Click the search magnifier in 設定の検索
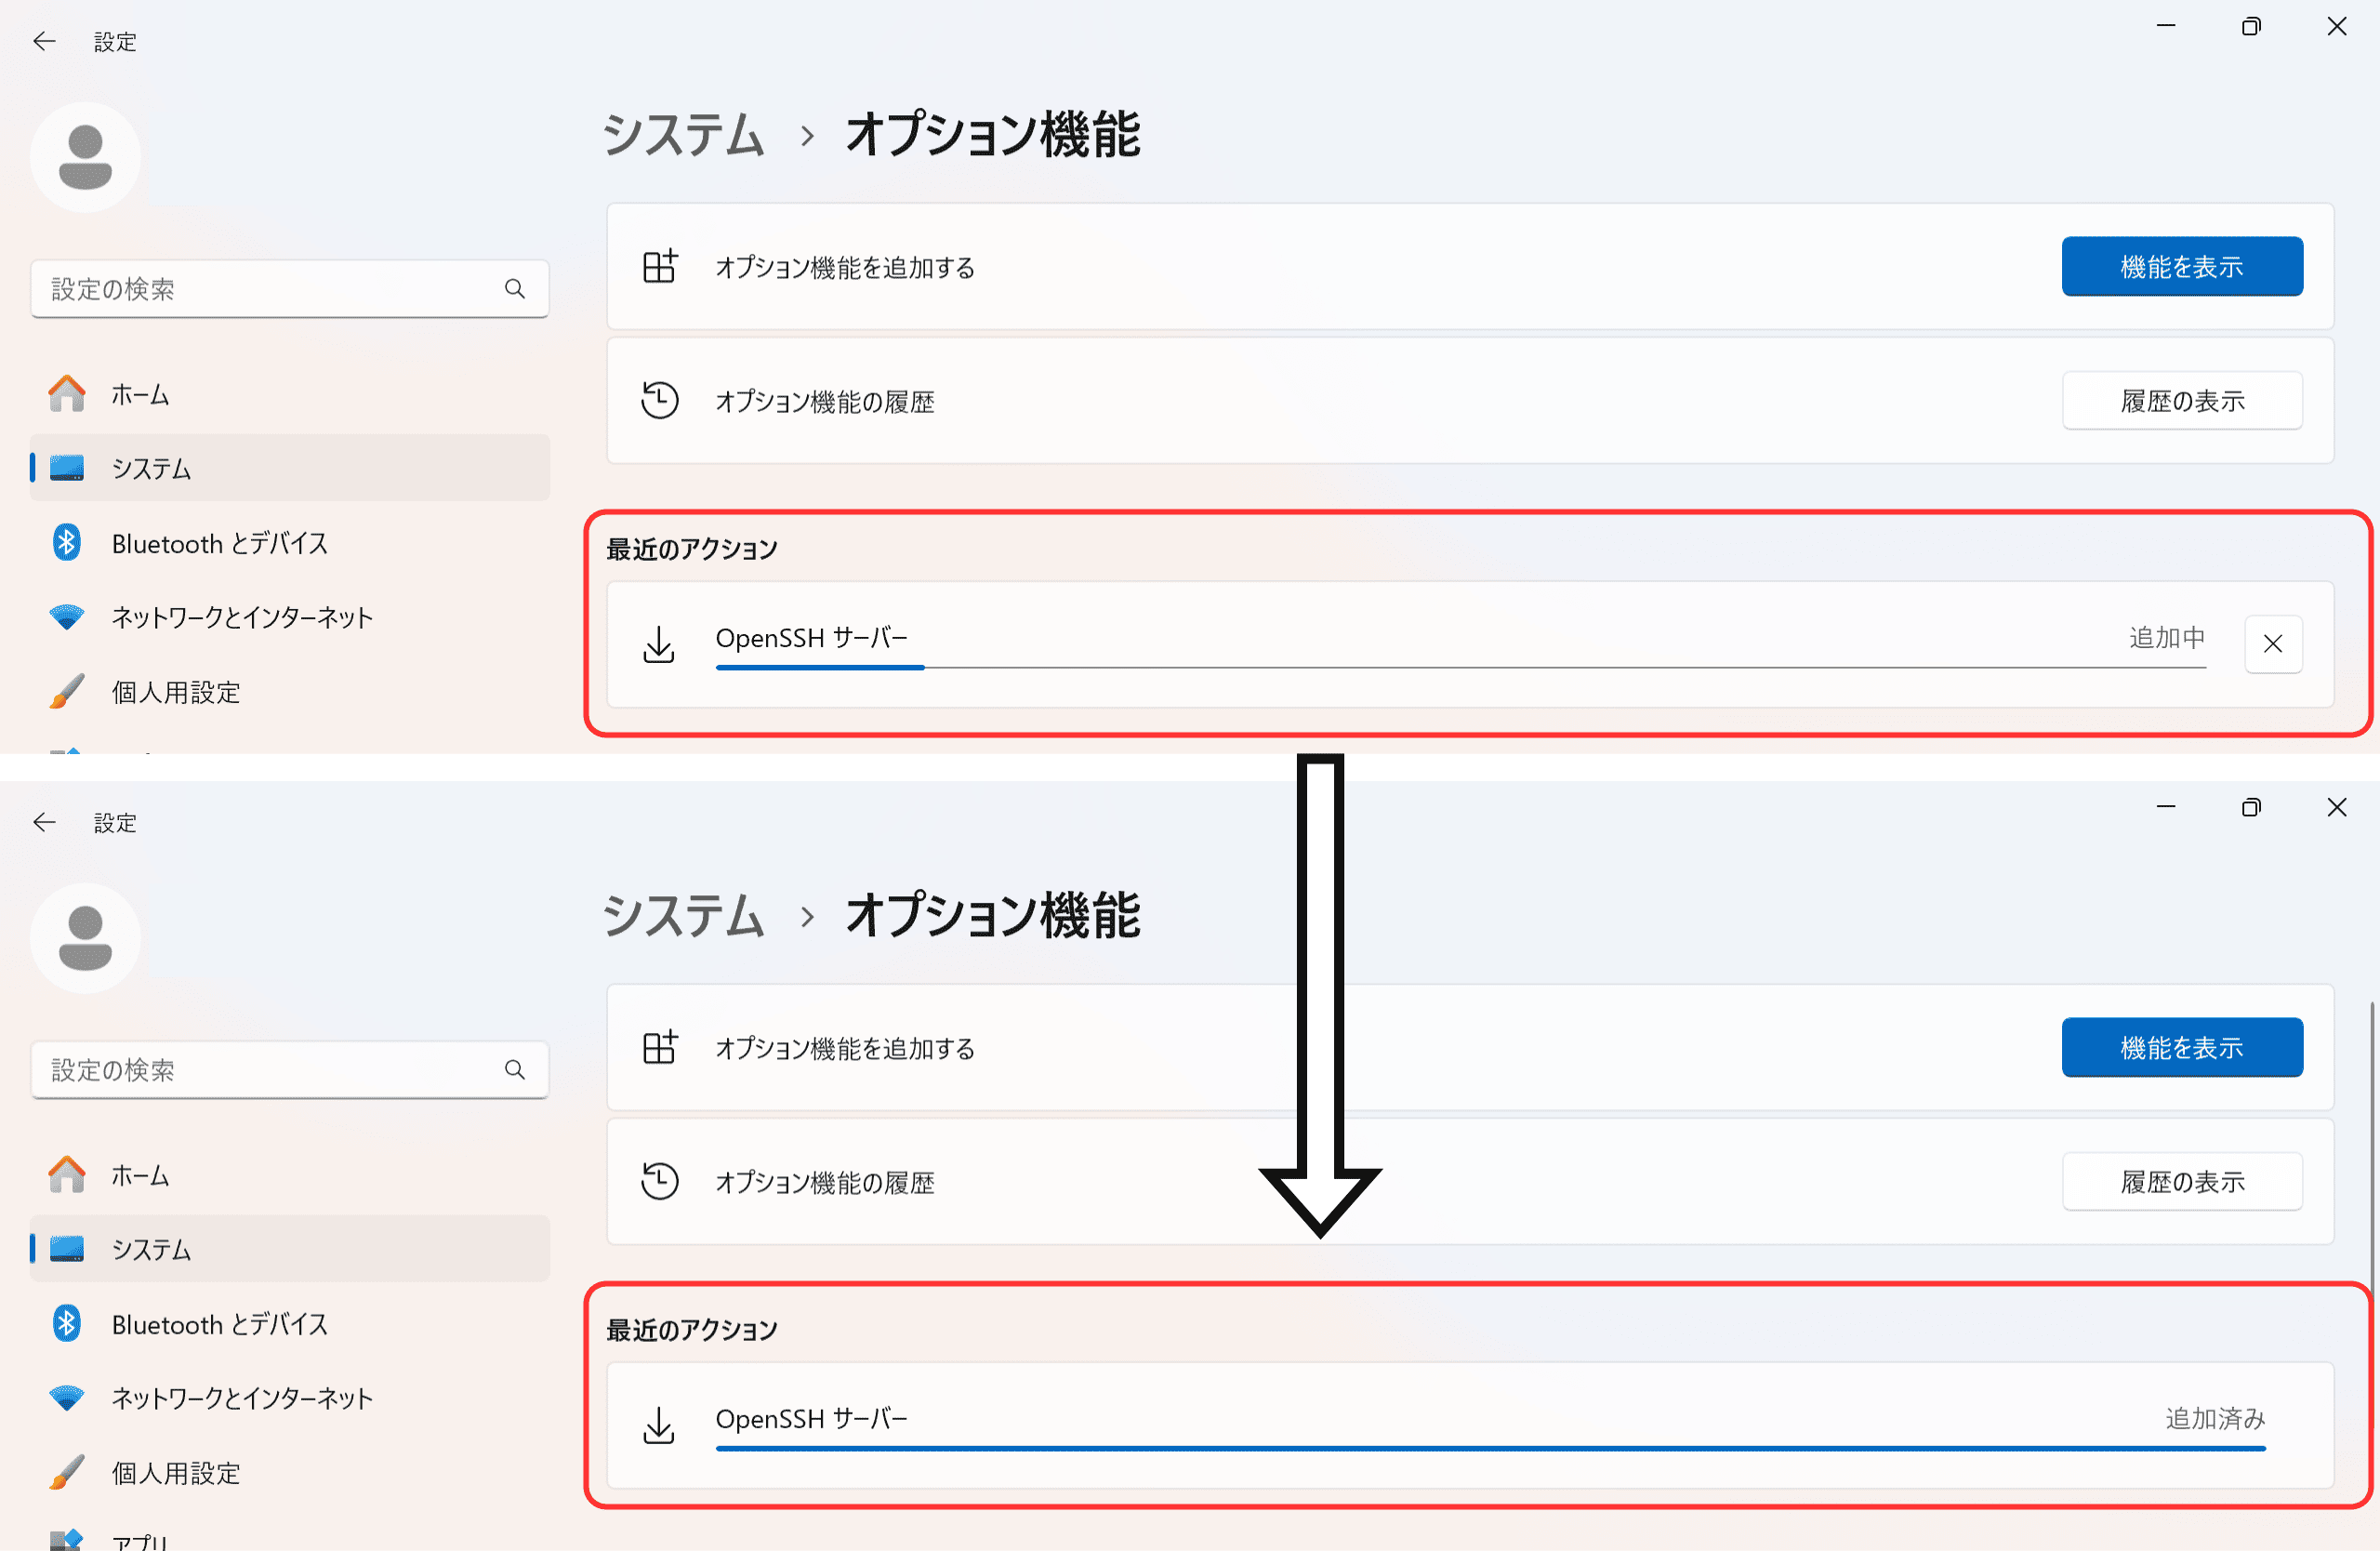The width and height of the screenshot is (2380, 1551). [x=515, y=289]
